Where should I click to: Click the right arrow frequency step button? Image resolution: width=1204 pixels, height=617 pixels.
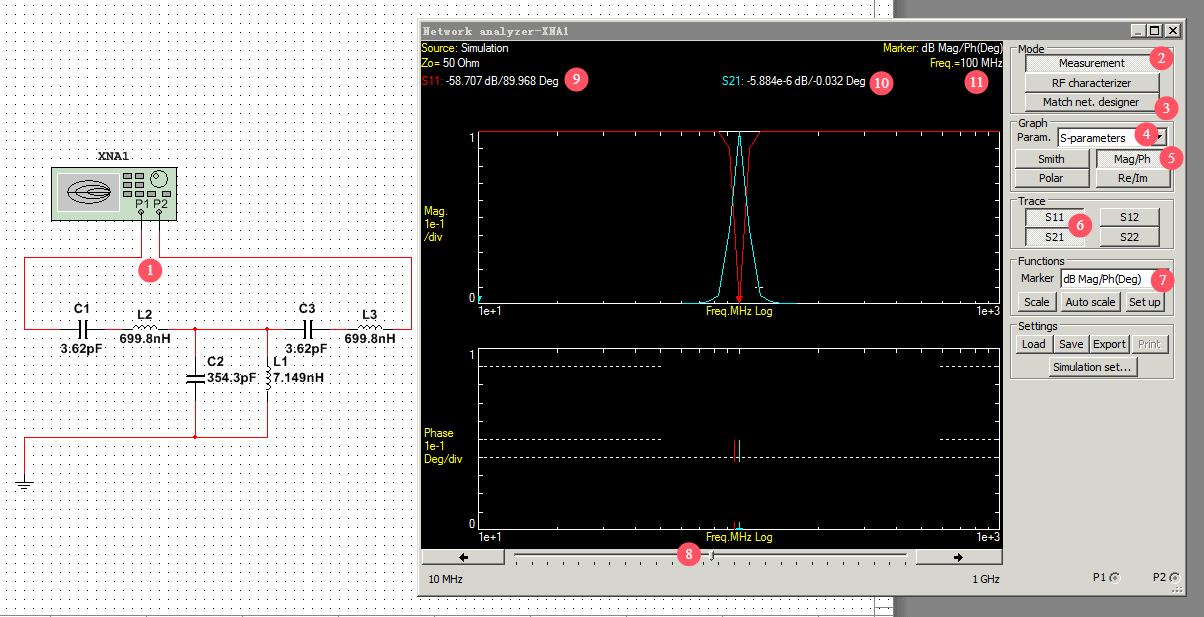click(957, 557)
